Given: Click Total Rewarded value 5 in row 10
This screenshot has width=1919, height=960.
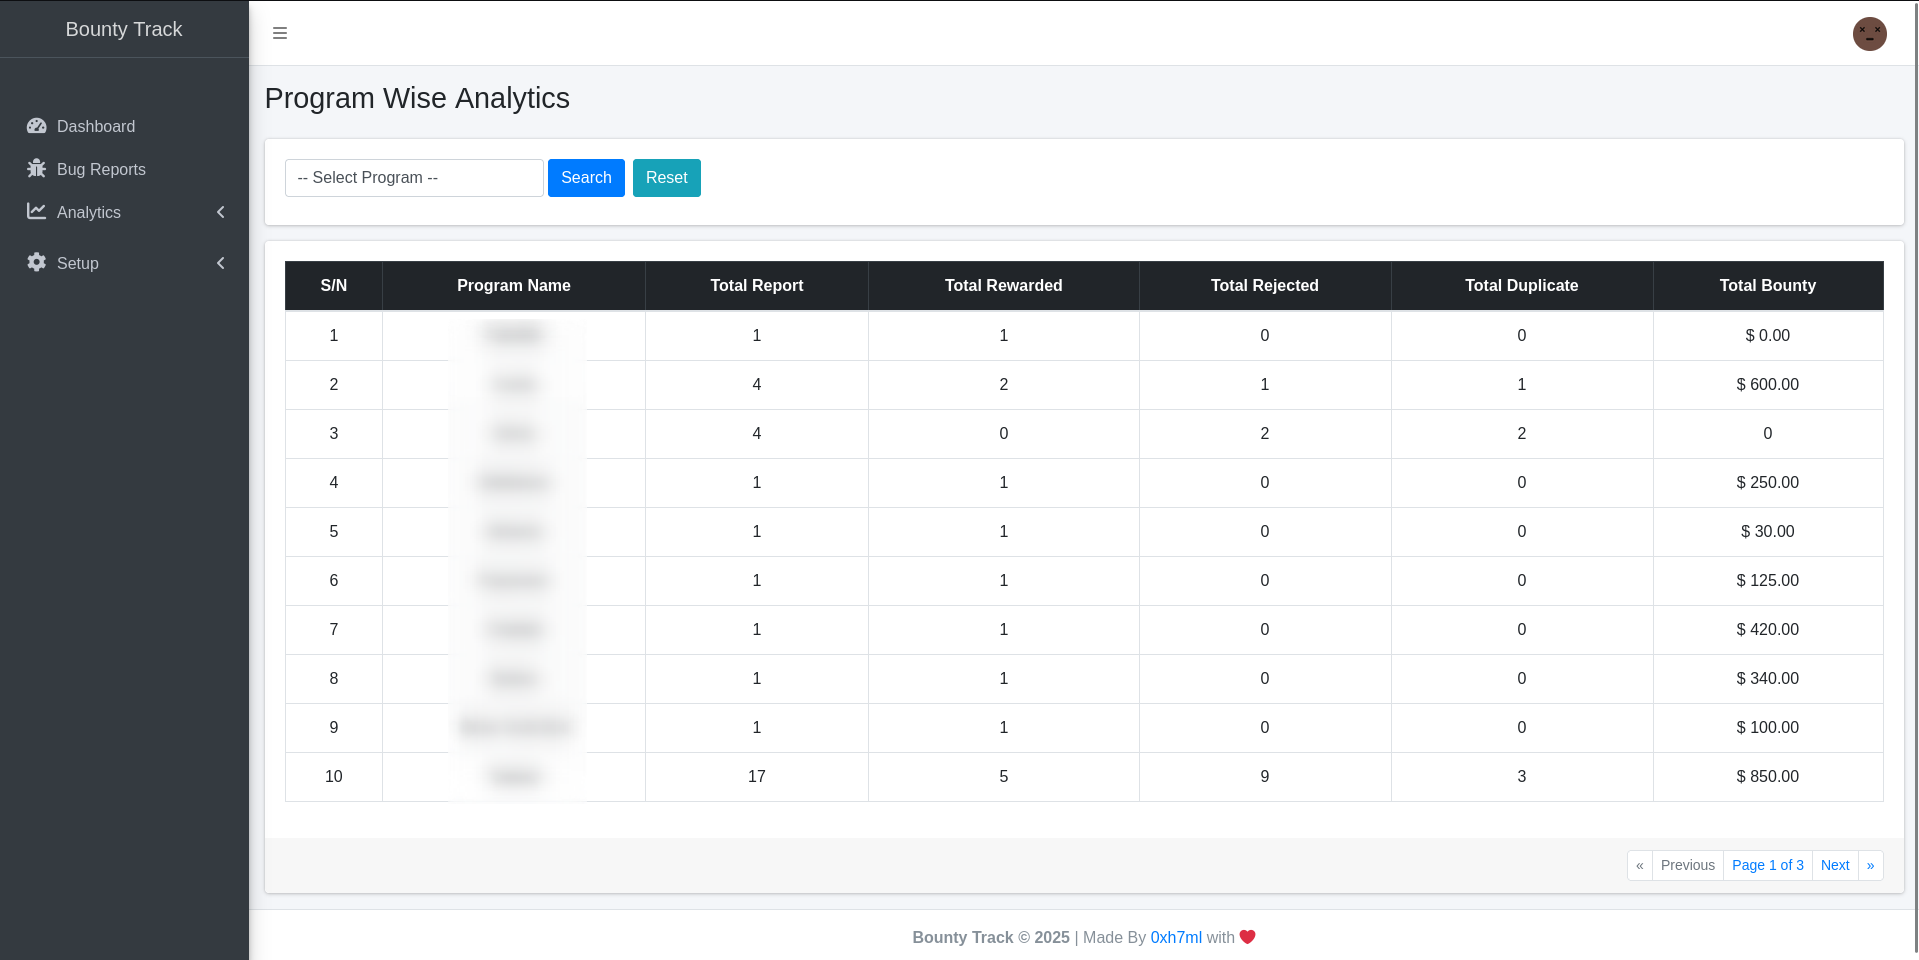Looking at the screenshot, I should tap(1004, 777).
